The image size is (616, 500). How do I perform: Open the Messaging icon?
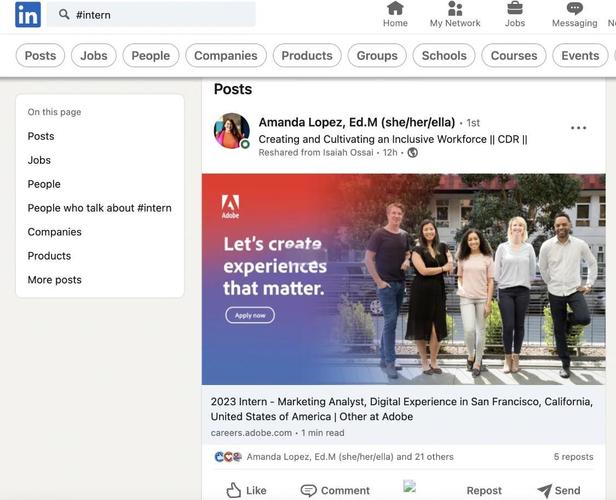574,8
